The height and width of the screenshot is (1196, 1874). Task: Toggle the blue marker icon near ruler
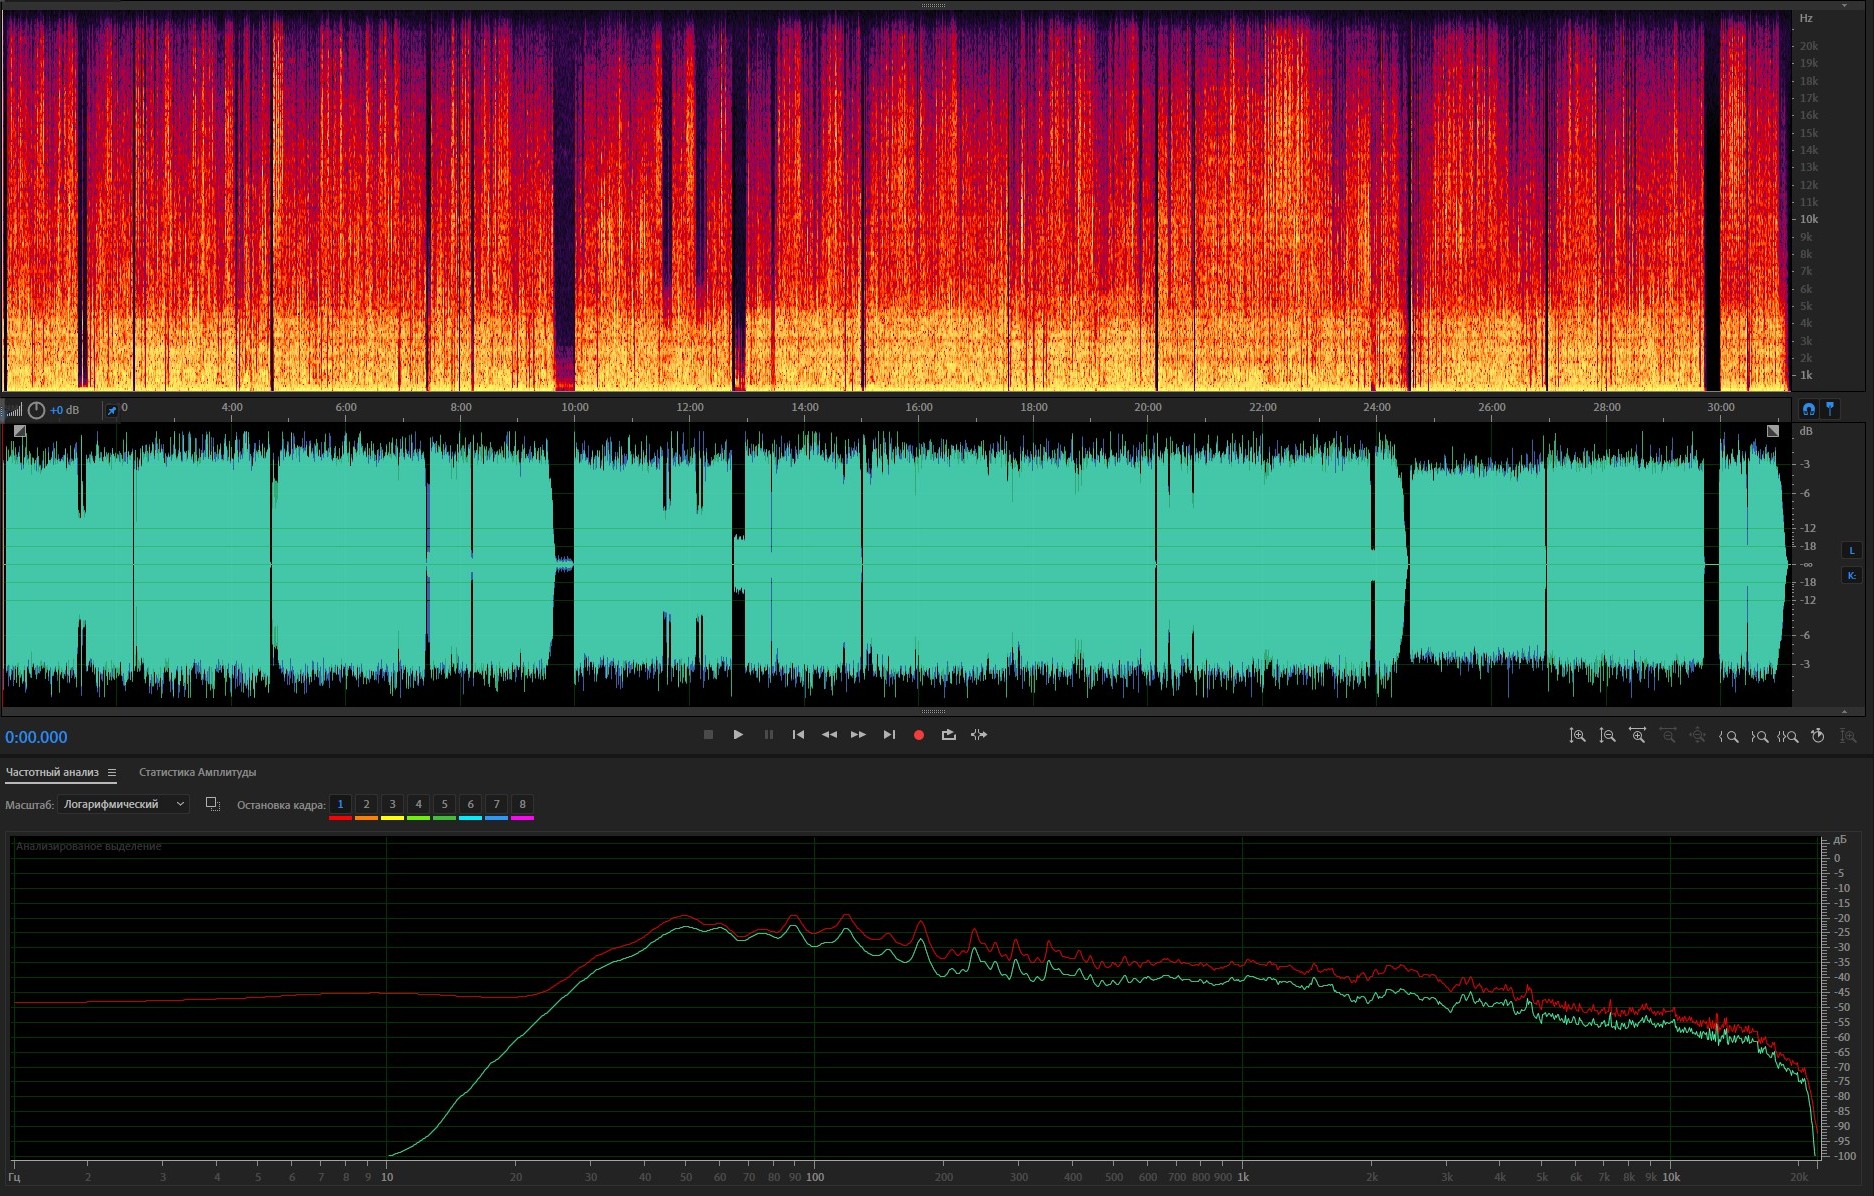[1830, 409]
